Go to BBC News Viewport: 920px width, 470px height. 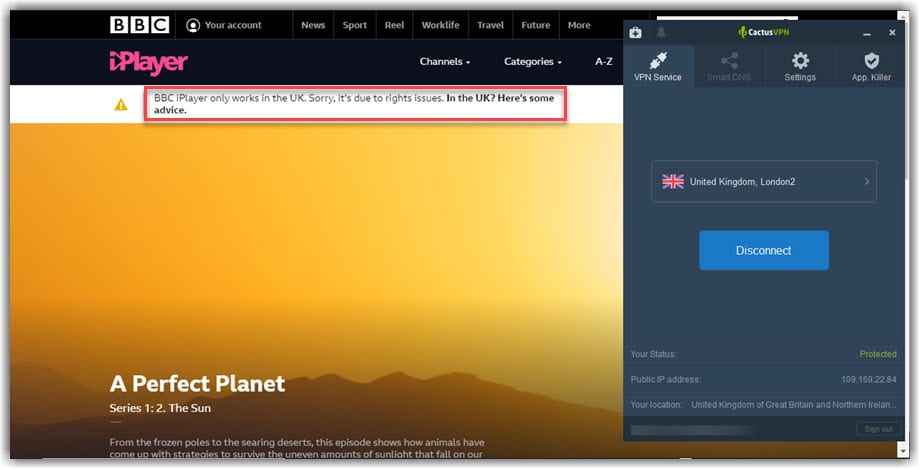313,25
